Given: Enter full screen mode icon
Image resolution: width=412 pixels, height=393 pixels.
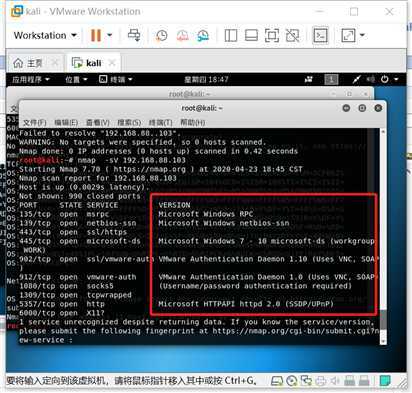Looking at the screenshot, I should (272, 35).
